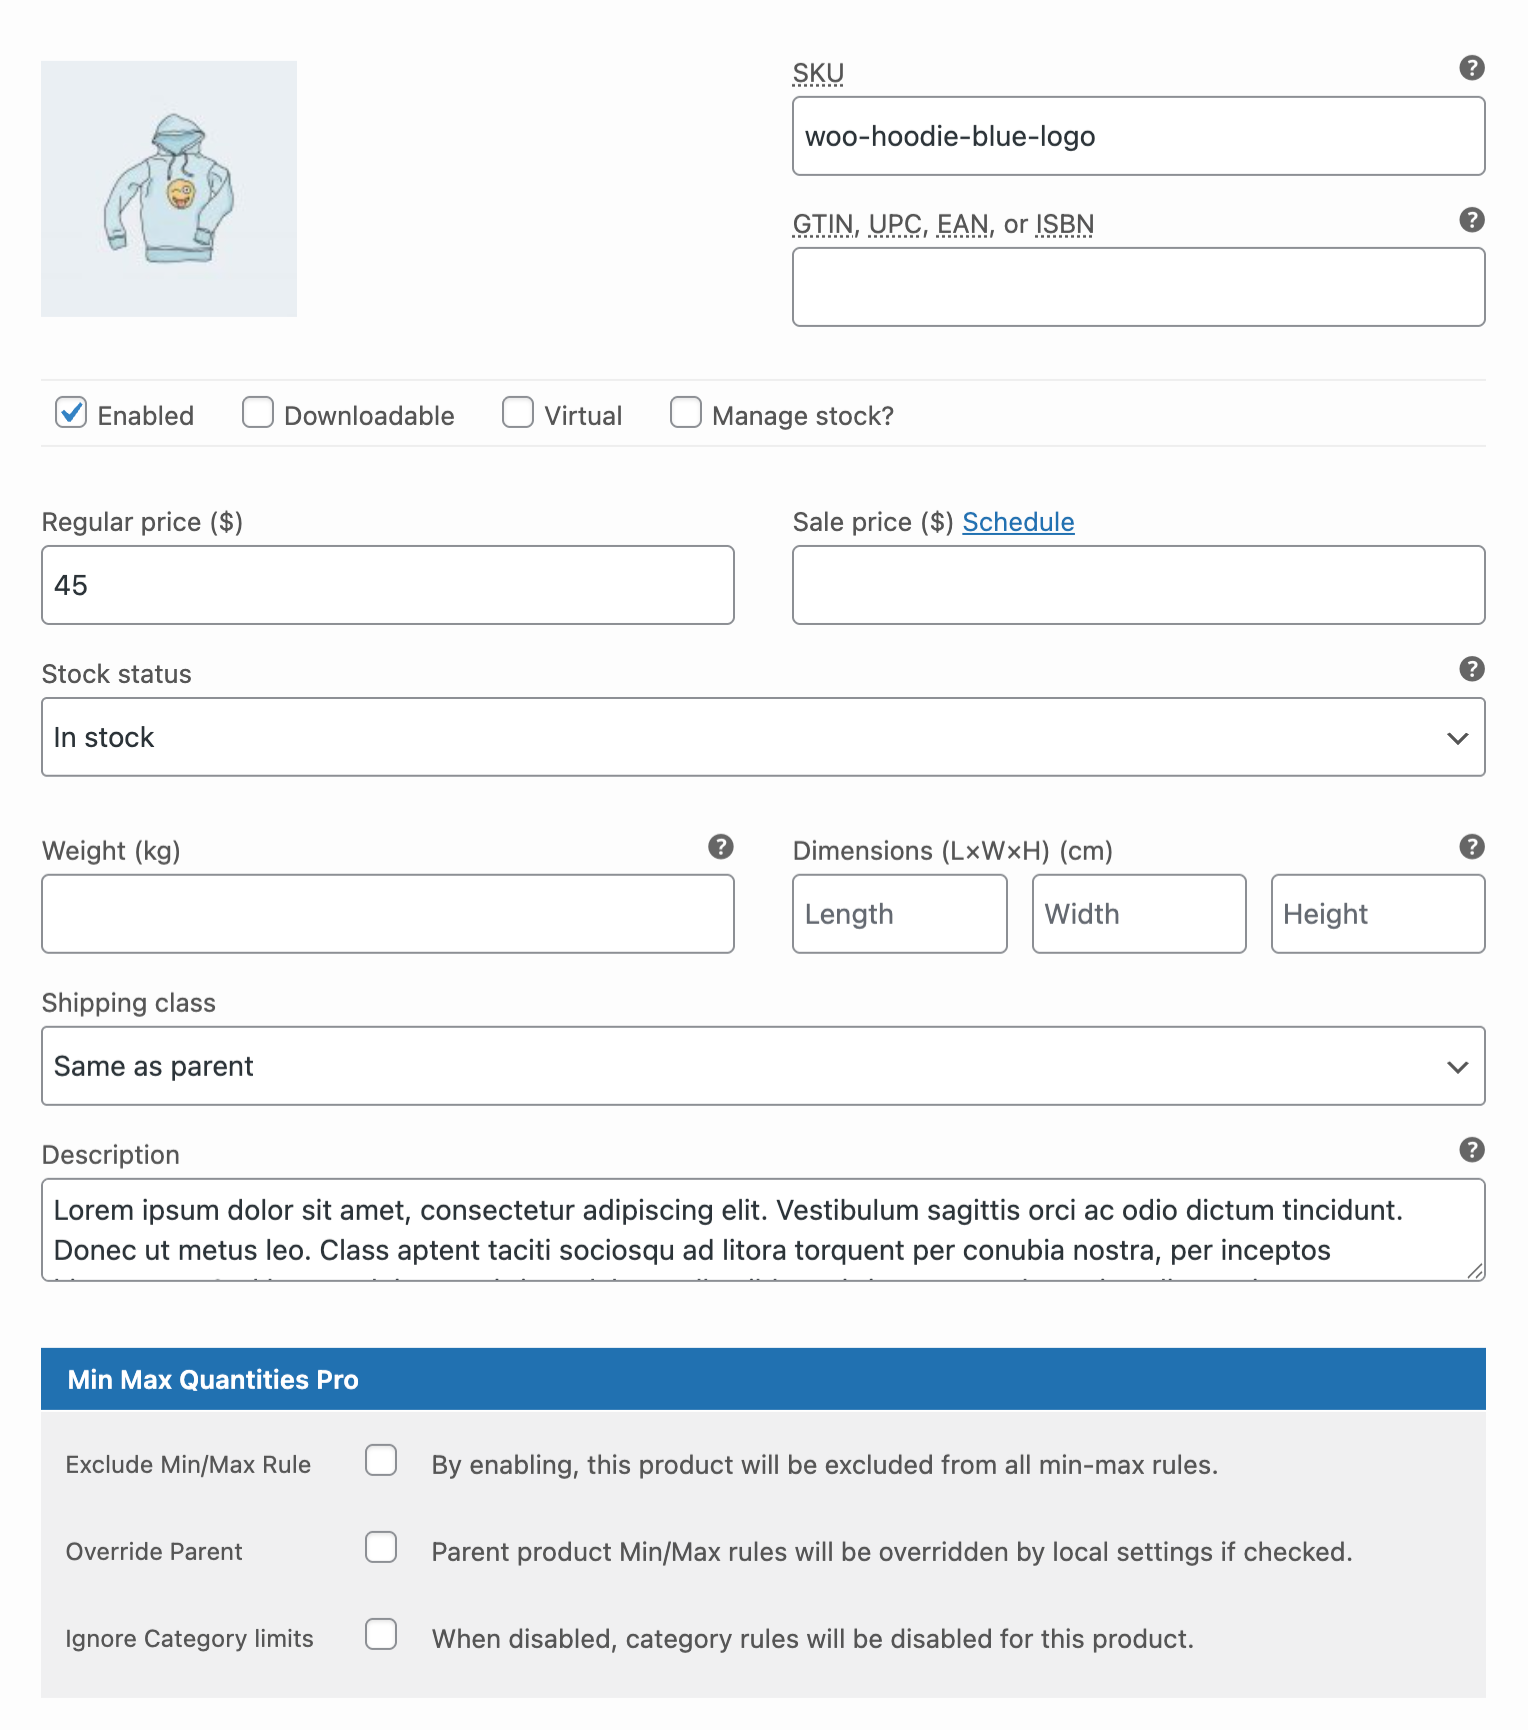Click the help icon next to SKU
The height and width of the screenshot is (1730, 1528).
[1471, 68]
